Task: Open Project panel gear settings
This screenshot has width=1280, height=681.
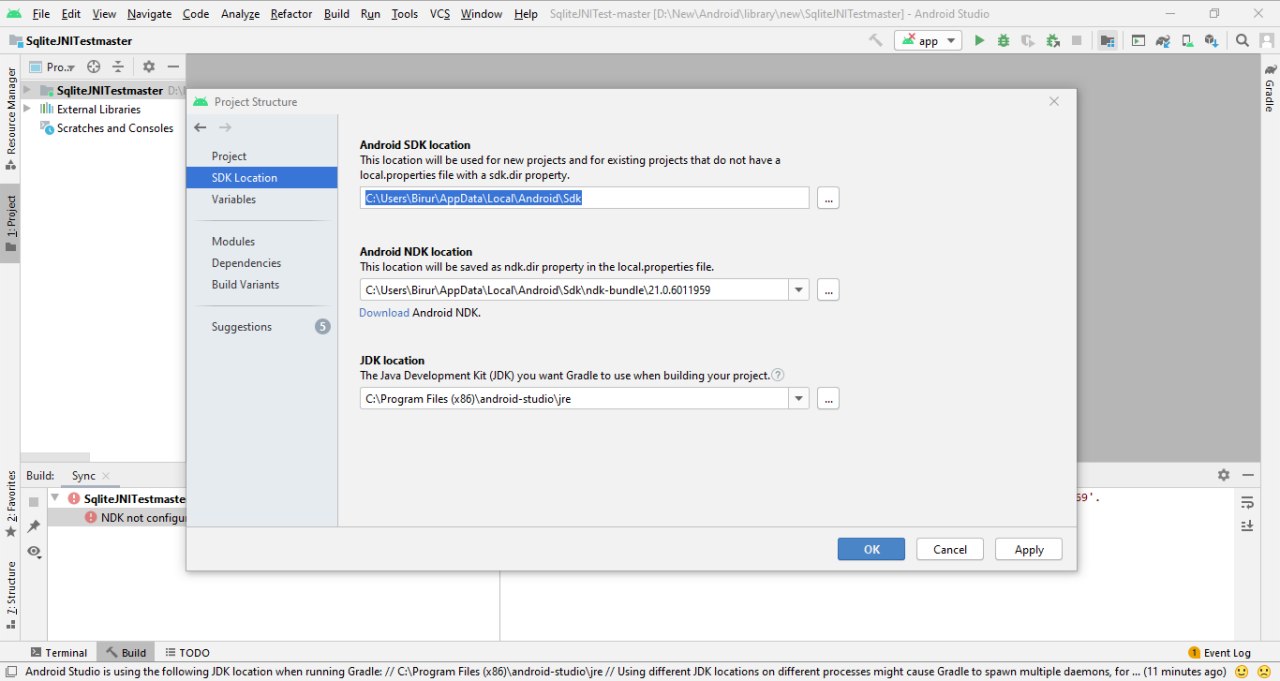Action: [149, 67]
